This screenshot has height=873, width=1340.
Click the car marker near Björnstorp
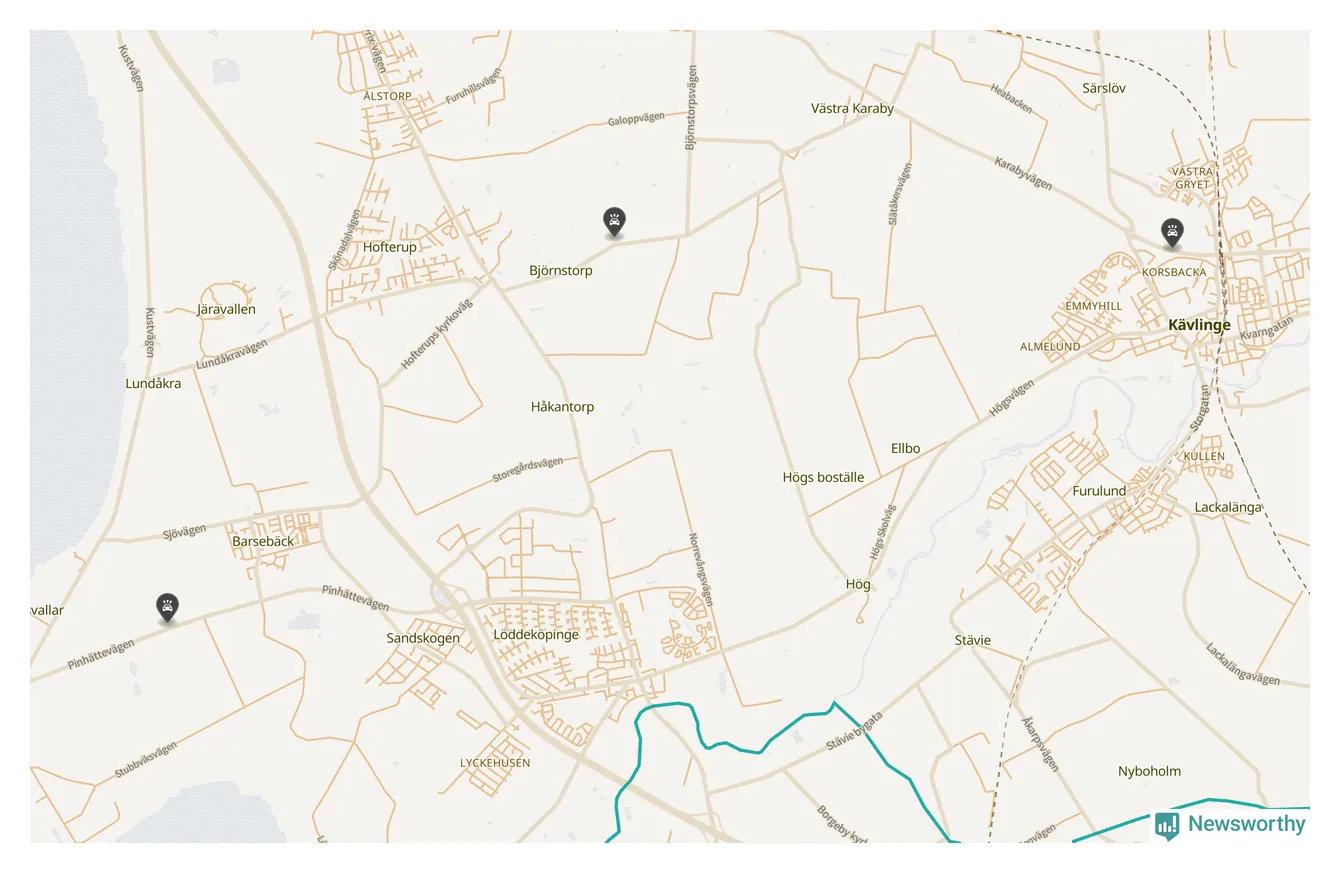click(x=614, y=222)
